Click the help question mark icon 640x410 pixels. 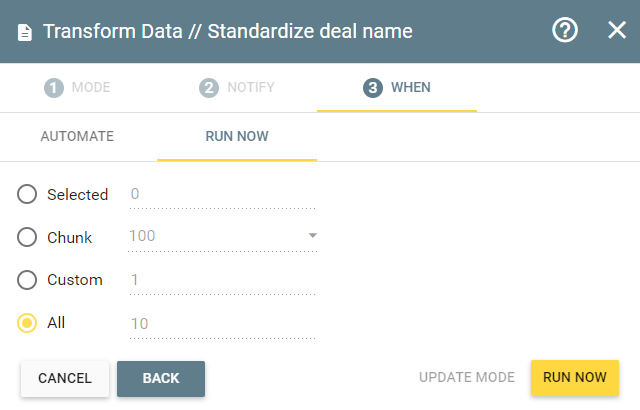tap(565, 30)
